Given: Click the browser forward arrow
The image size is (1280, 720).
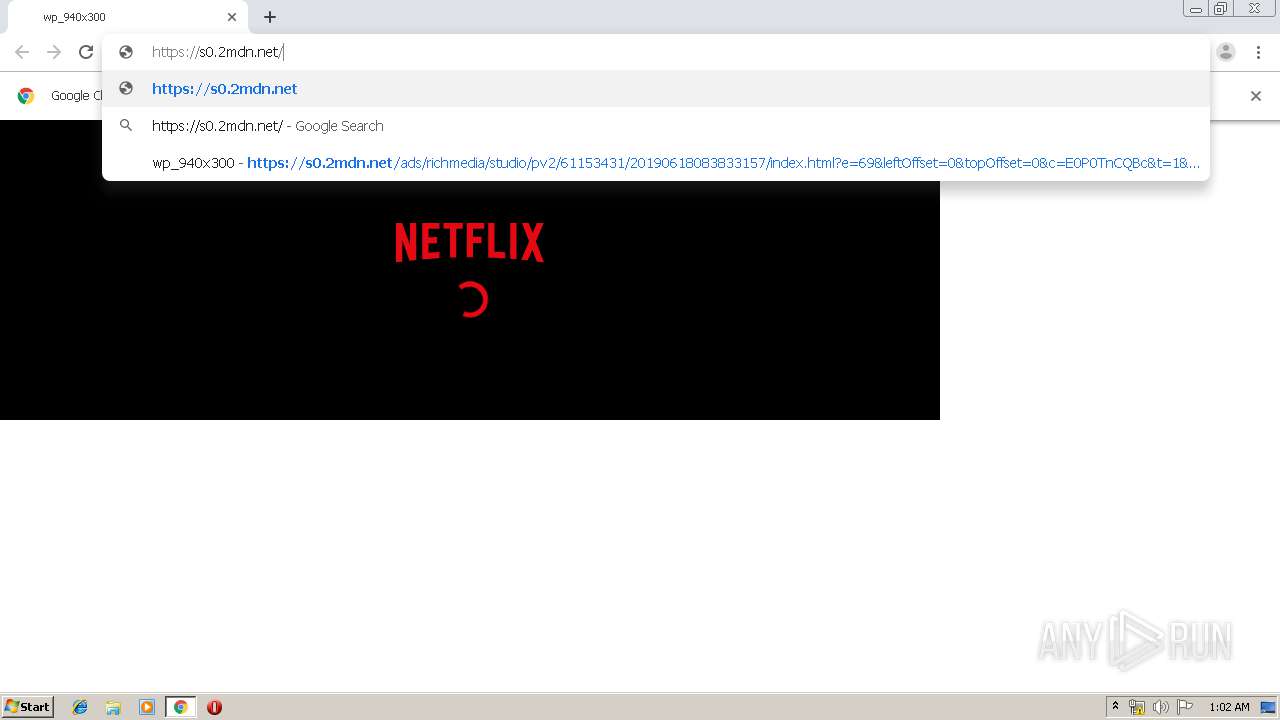Looking at the screenshot, I should click(54, 52).
